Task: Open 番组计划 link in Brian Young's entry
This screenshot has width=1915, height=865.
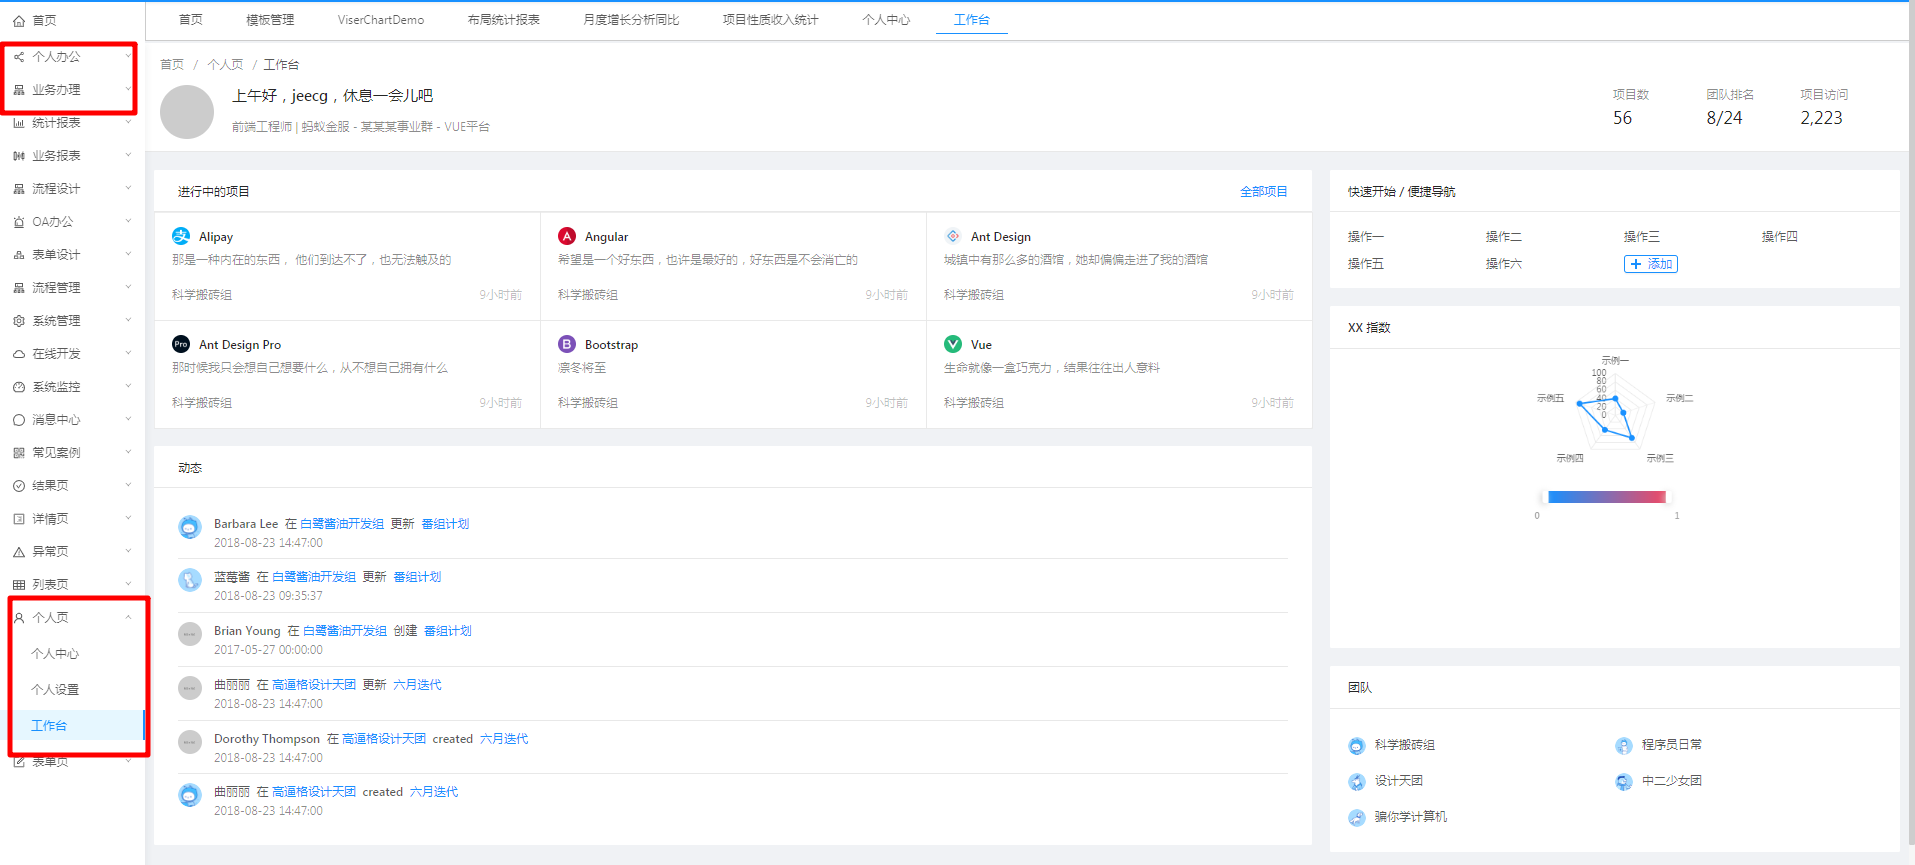Action: (x=447, y=631)
